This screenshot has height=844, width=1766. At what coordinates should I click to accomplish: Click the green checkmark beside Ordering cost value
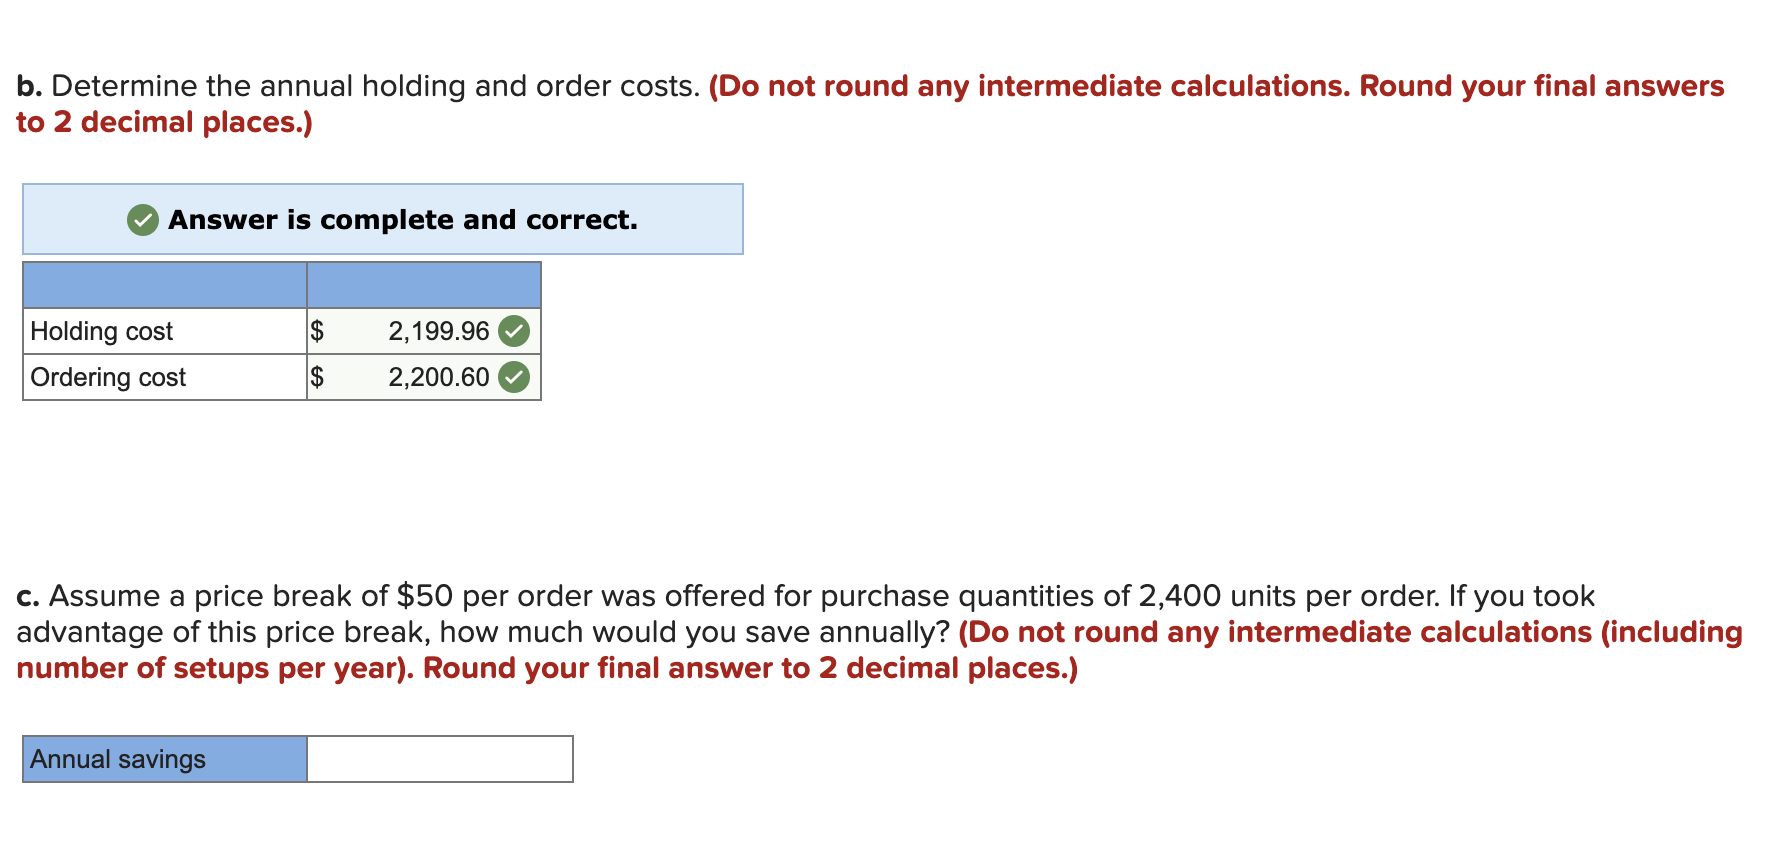pyautogui.click(x=516, y=377)
